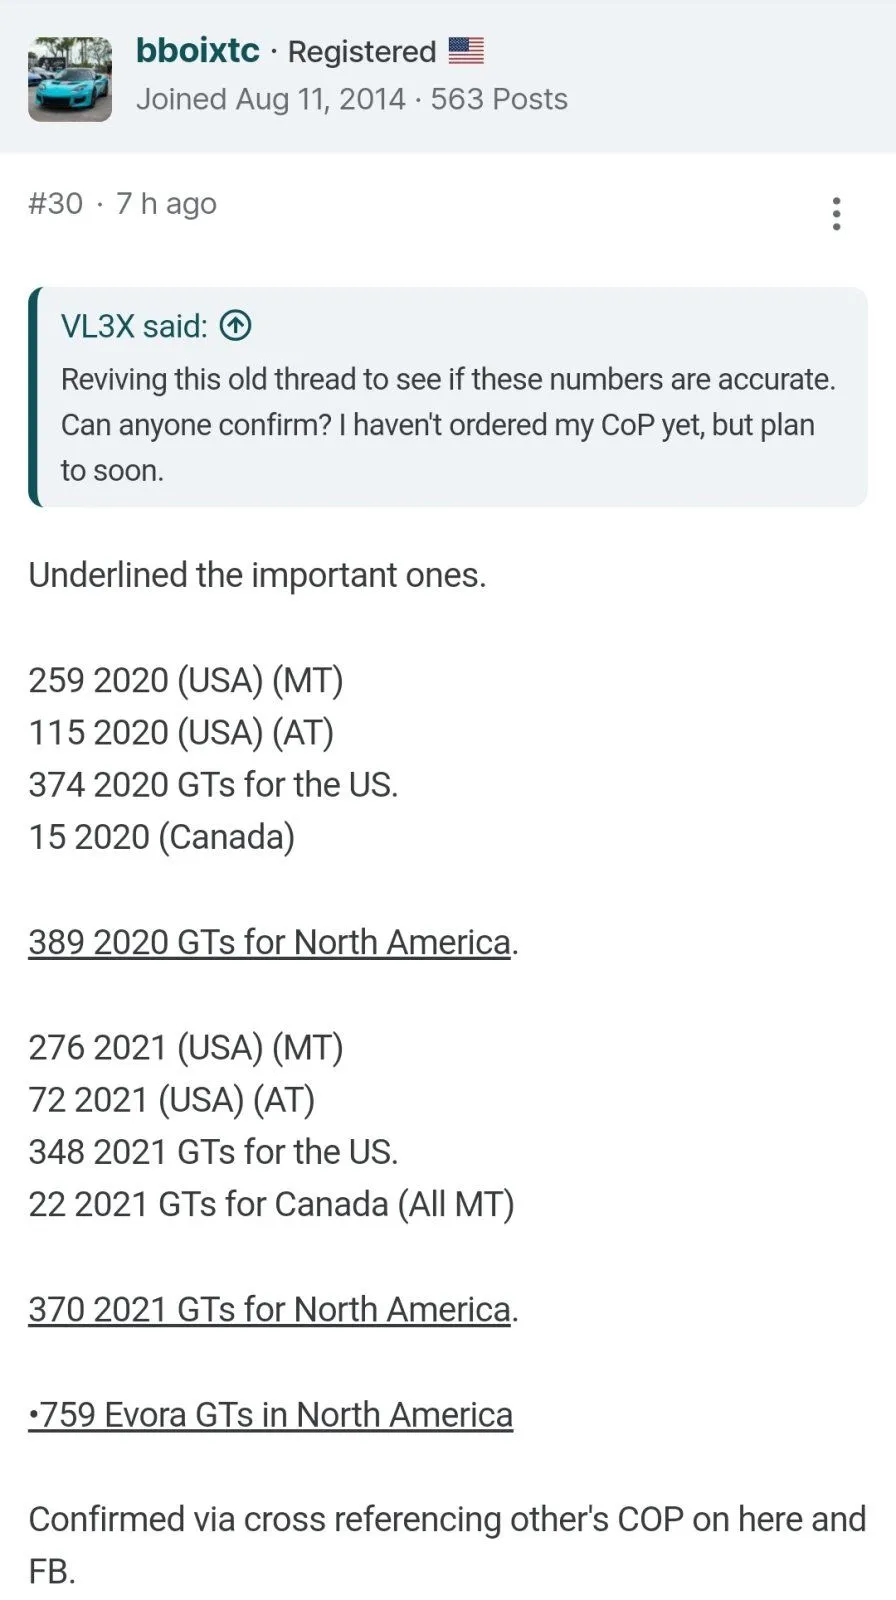Click the Joined Aug 11, 2014 text
The width and height of the screenshot is (896, 1600).
(x=271, y=99)
